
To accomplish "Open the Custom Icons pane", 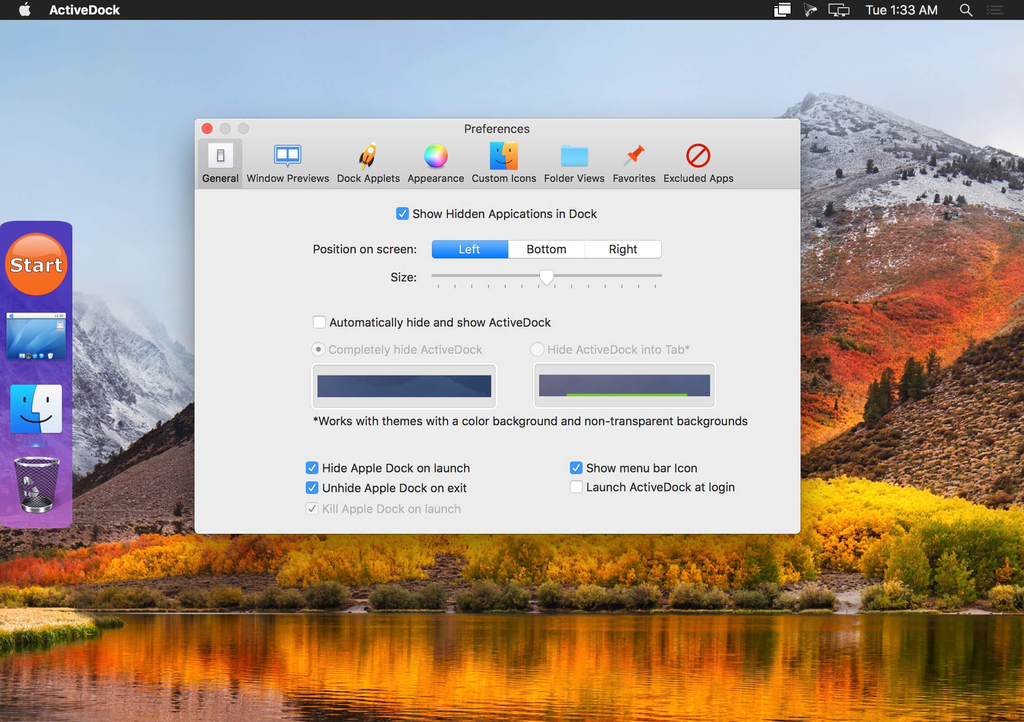I will pos(504,163).
